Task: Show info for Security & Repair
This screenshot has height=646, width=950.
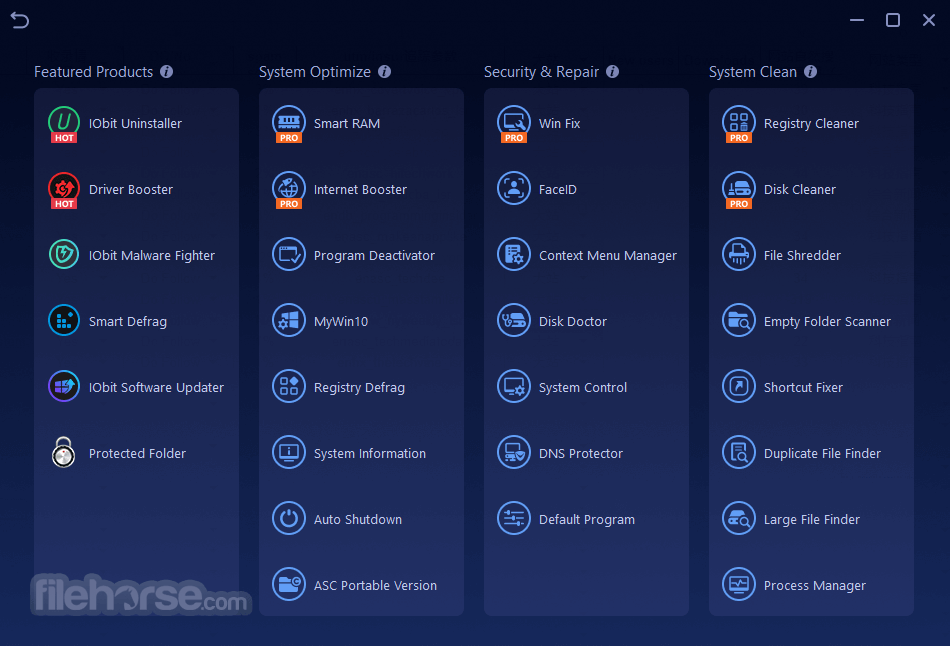Action: tap(613, 72)
